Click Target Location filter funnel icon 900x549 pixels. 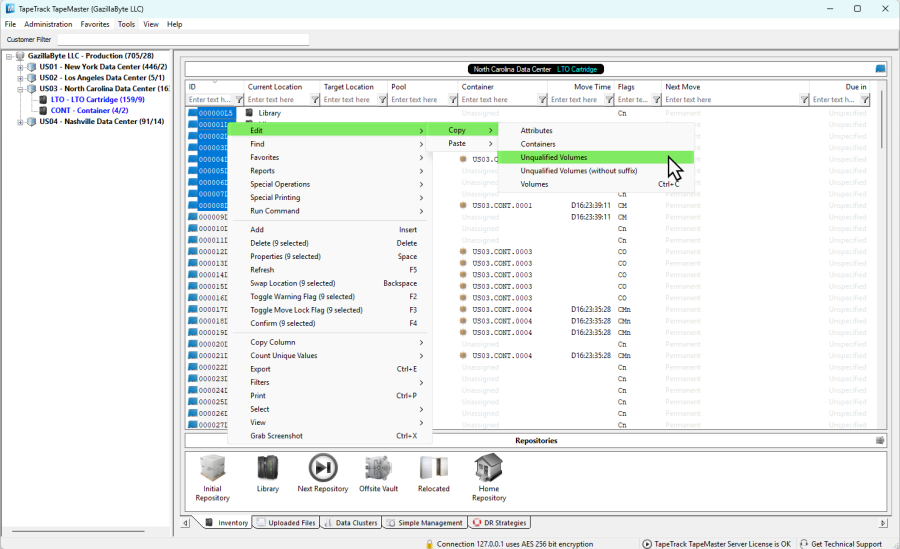click(382, 99)
